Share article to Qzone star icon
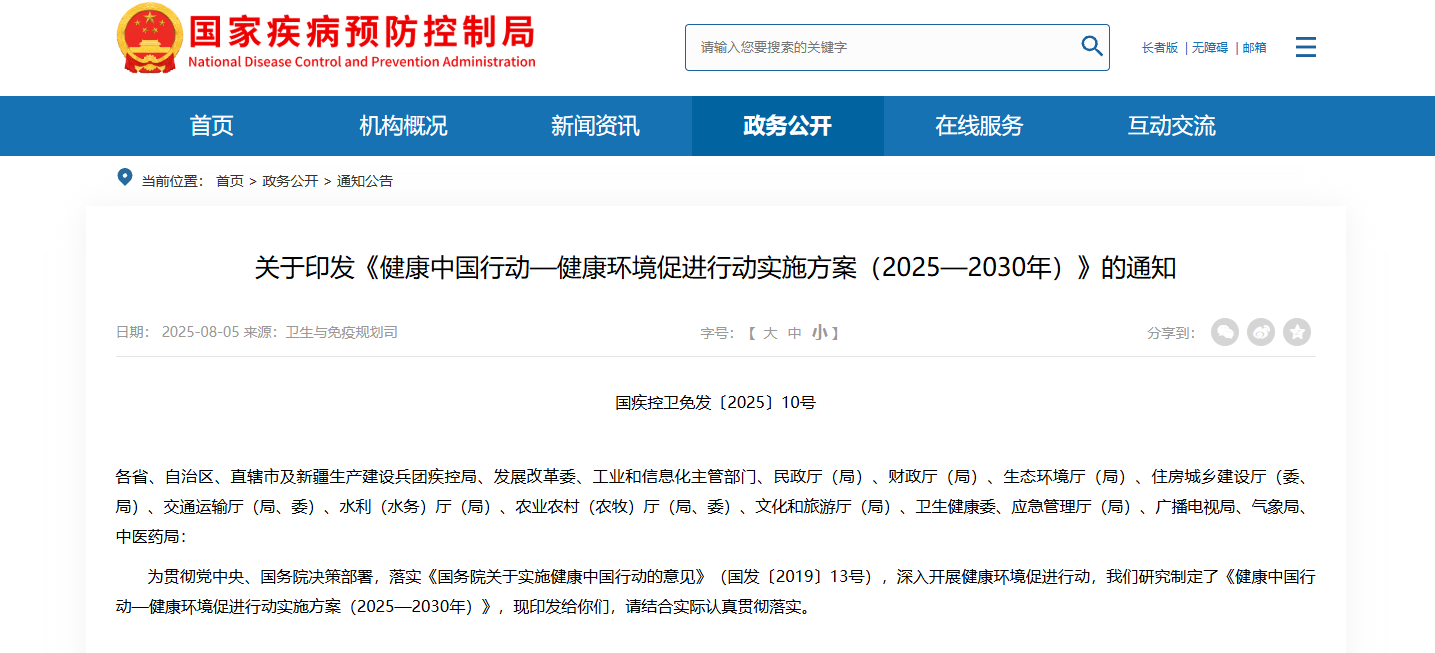1435x653 pixels. pyautogui.click(x=1297, y=332)
